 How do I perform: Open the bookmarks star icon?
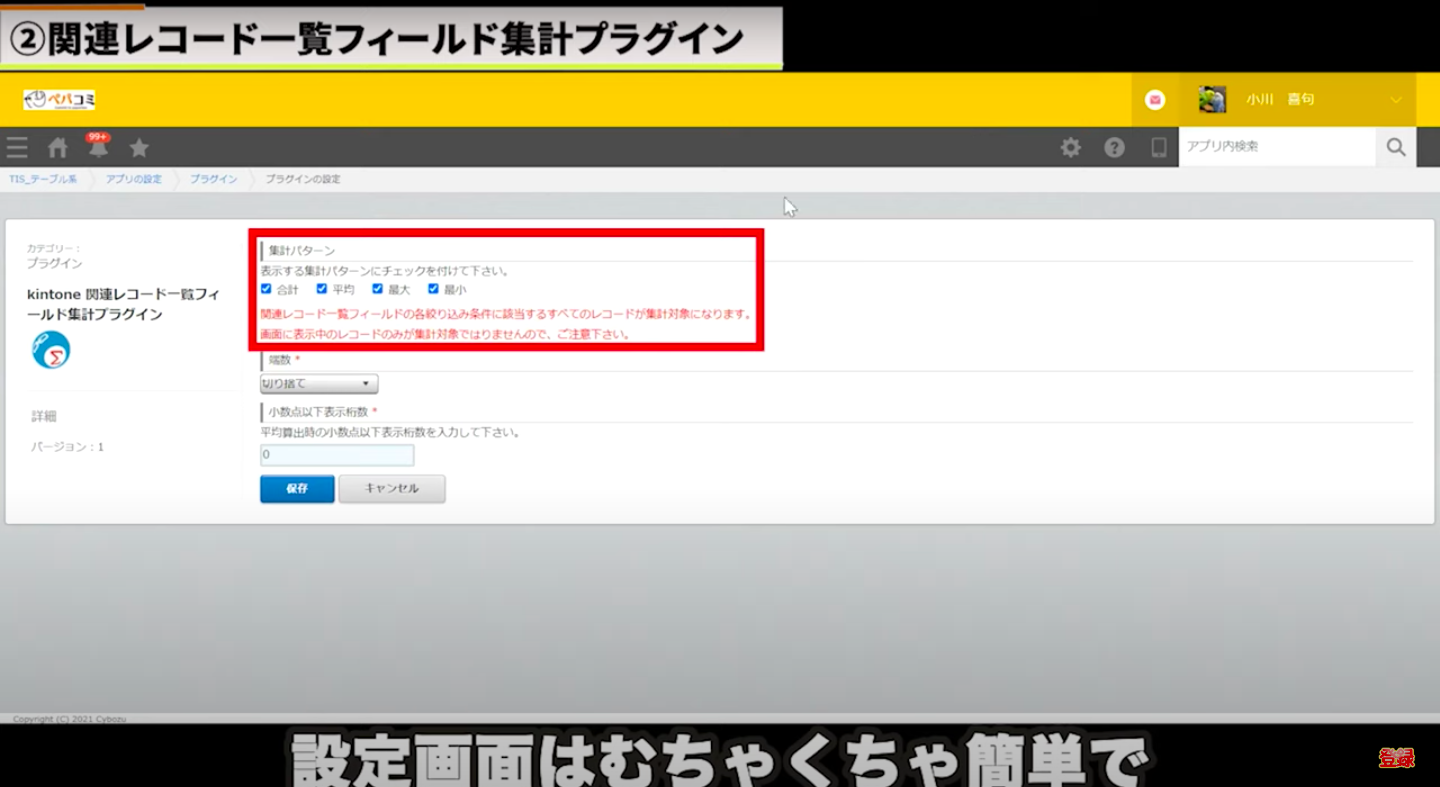coord(139,148)
